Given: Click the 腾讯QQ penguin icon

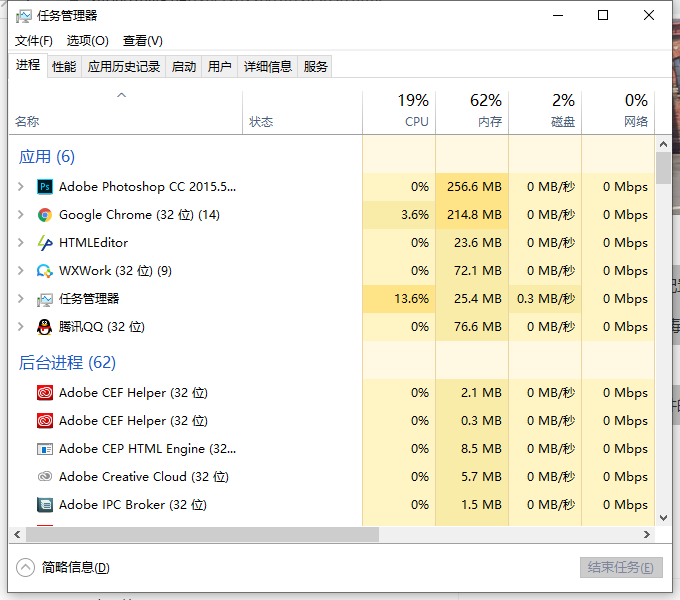Looking at the screenshot, I should tap(45, 327).
